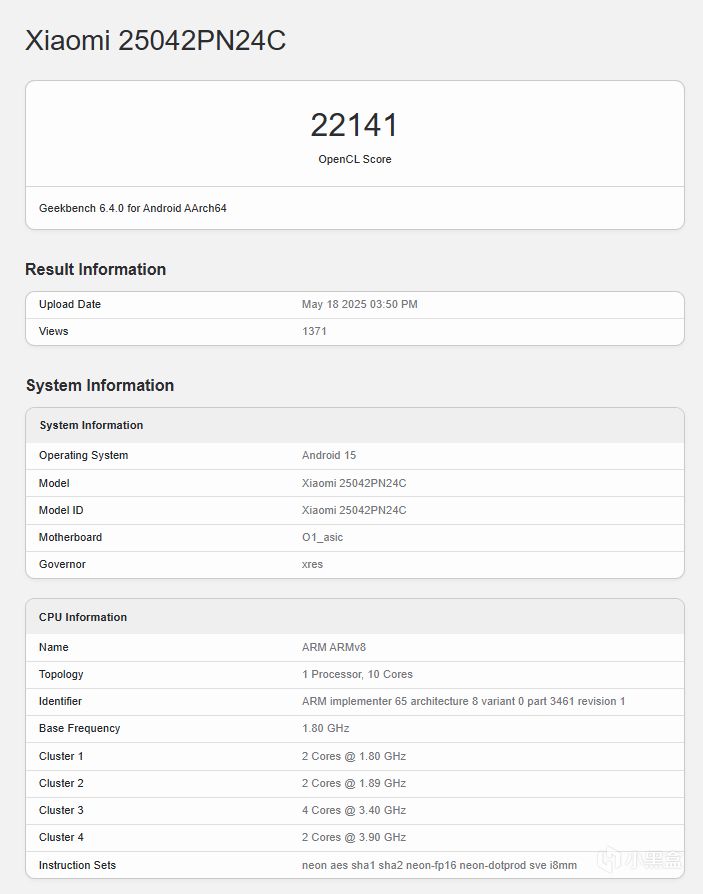Viewport: 703px width, 894px height.
Task: Select the 2 Cores @ 1.80 GHz value
Action: pos(354,757)
